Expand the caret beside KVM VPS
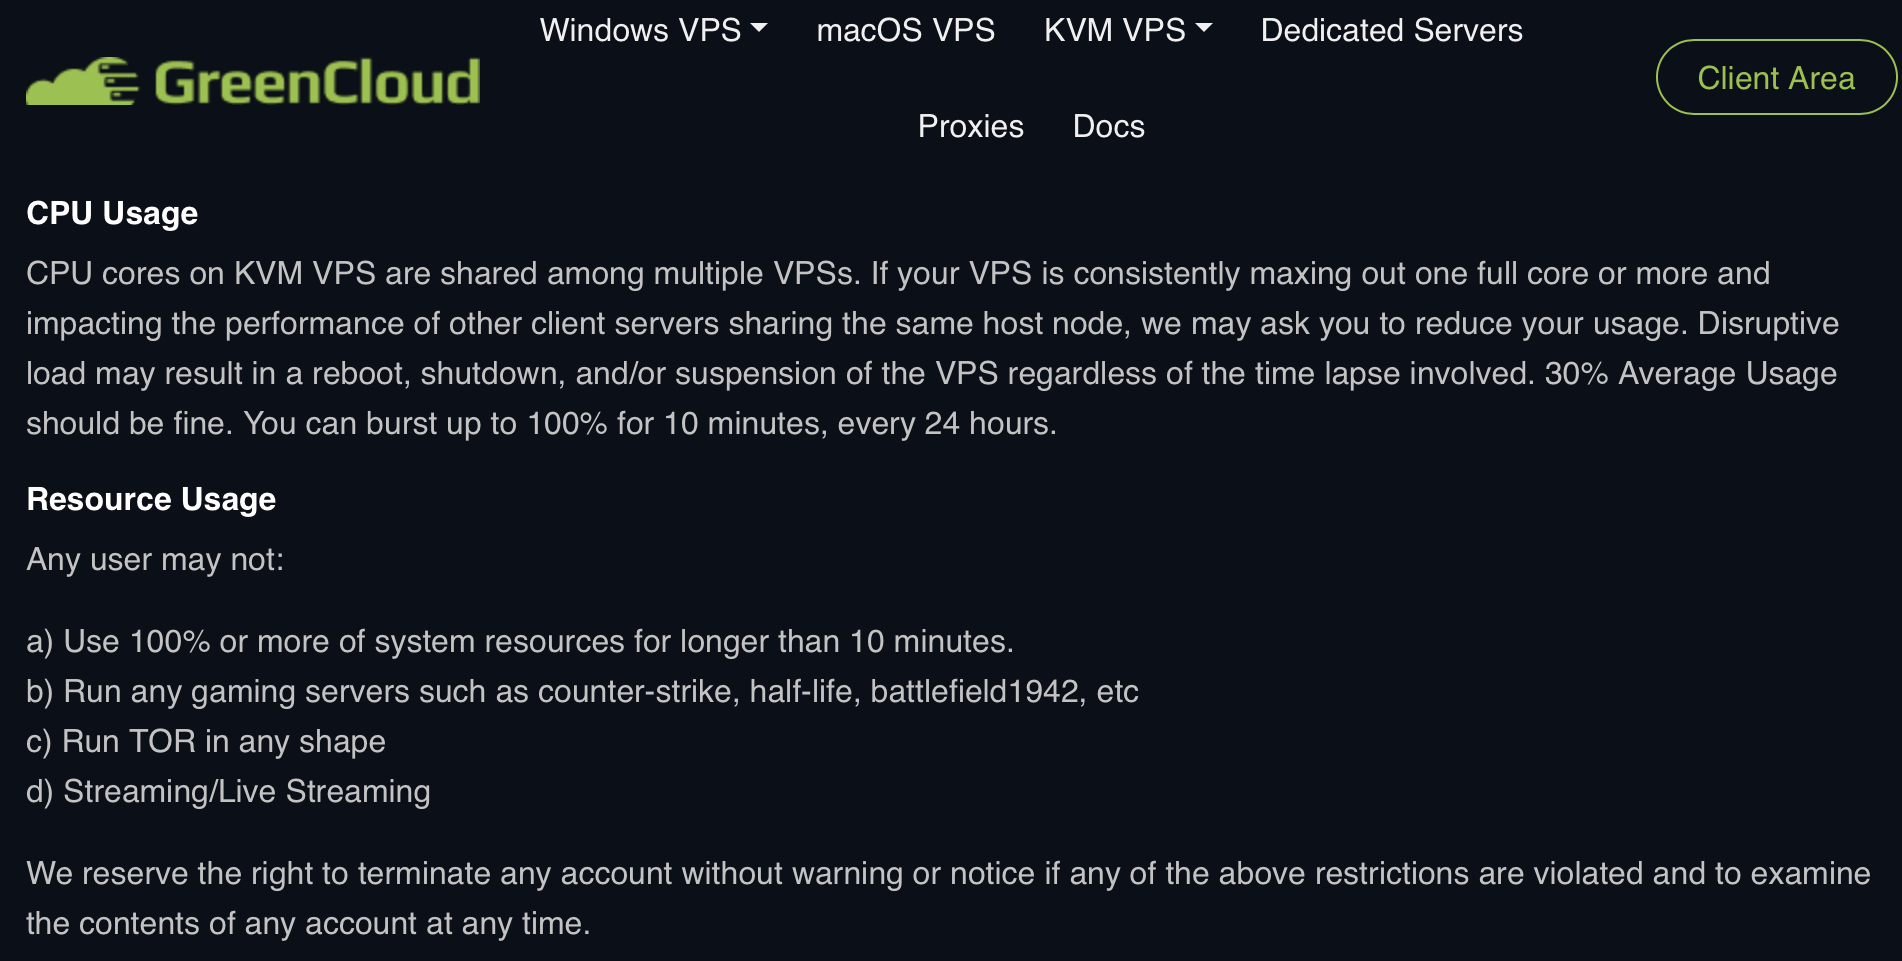 click(x=1204, y=29)
